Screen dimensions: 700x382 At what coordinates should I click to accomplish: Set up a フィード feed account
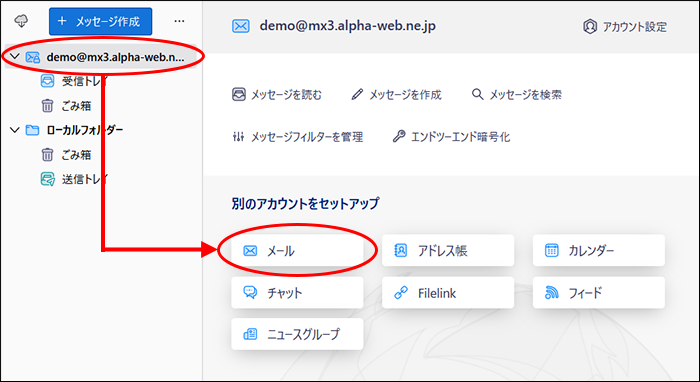pyautogui.click(x=599, y=293)
